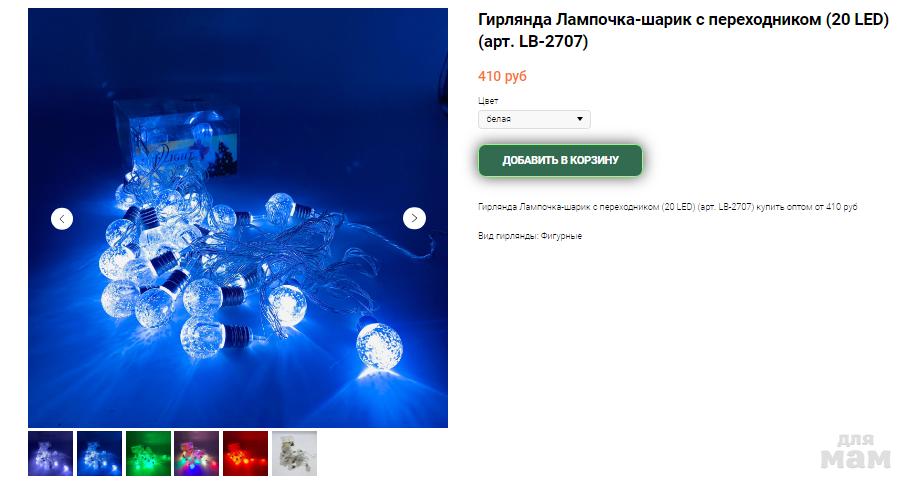
Task: Click the Цвет label above the dropdown
Action: click(x=488, y=101)
